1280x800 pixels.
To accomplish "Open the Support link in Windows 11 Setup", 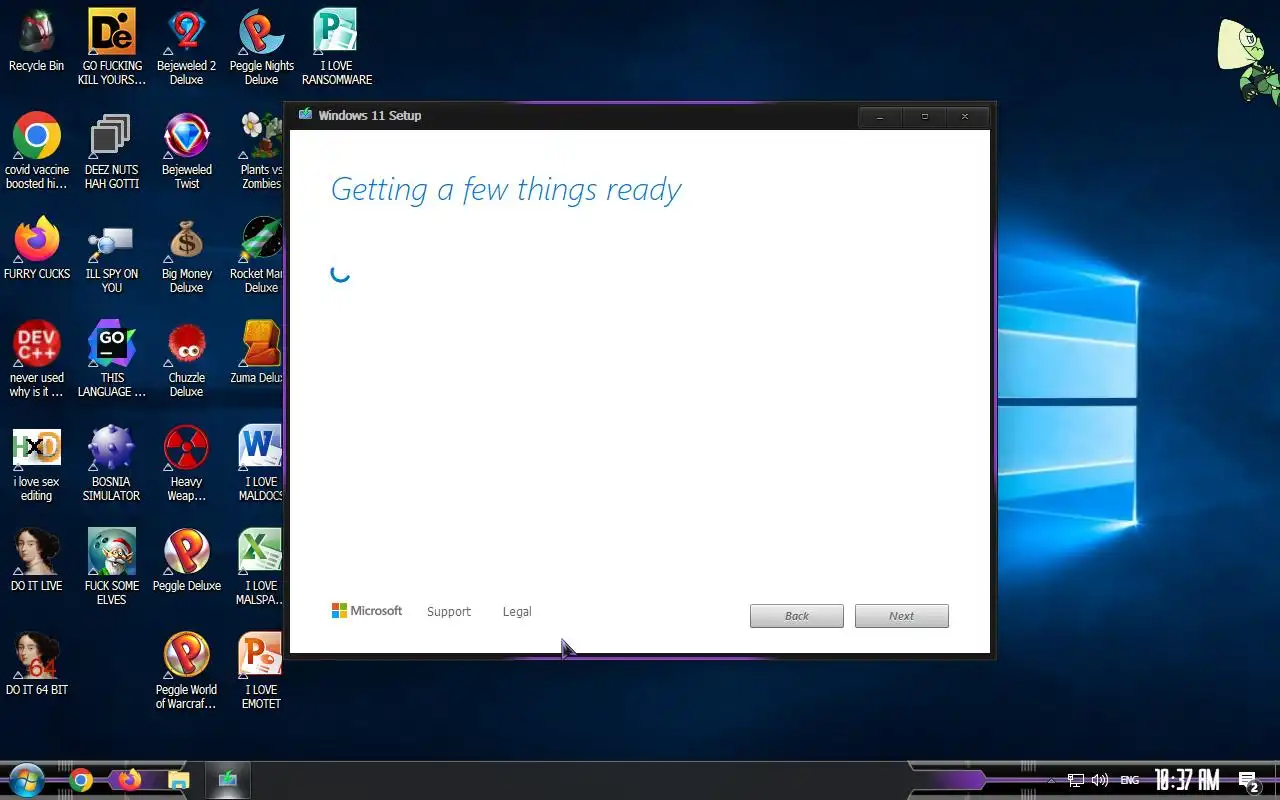I will click(448, 611).
